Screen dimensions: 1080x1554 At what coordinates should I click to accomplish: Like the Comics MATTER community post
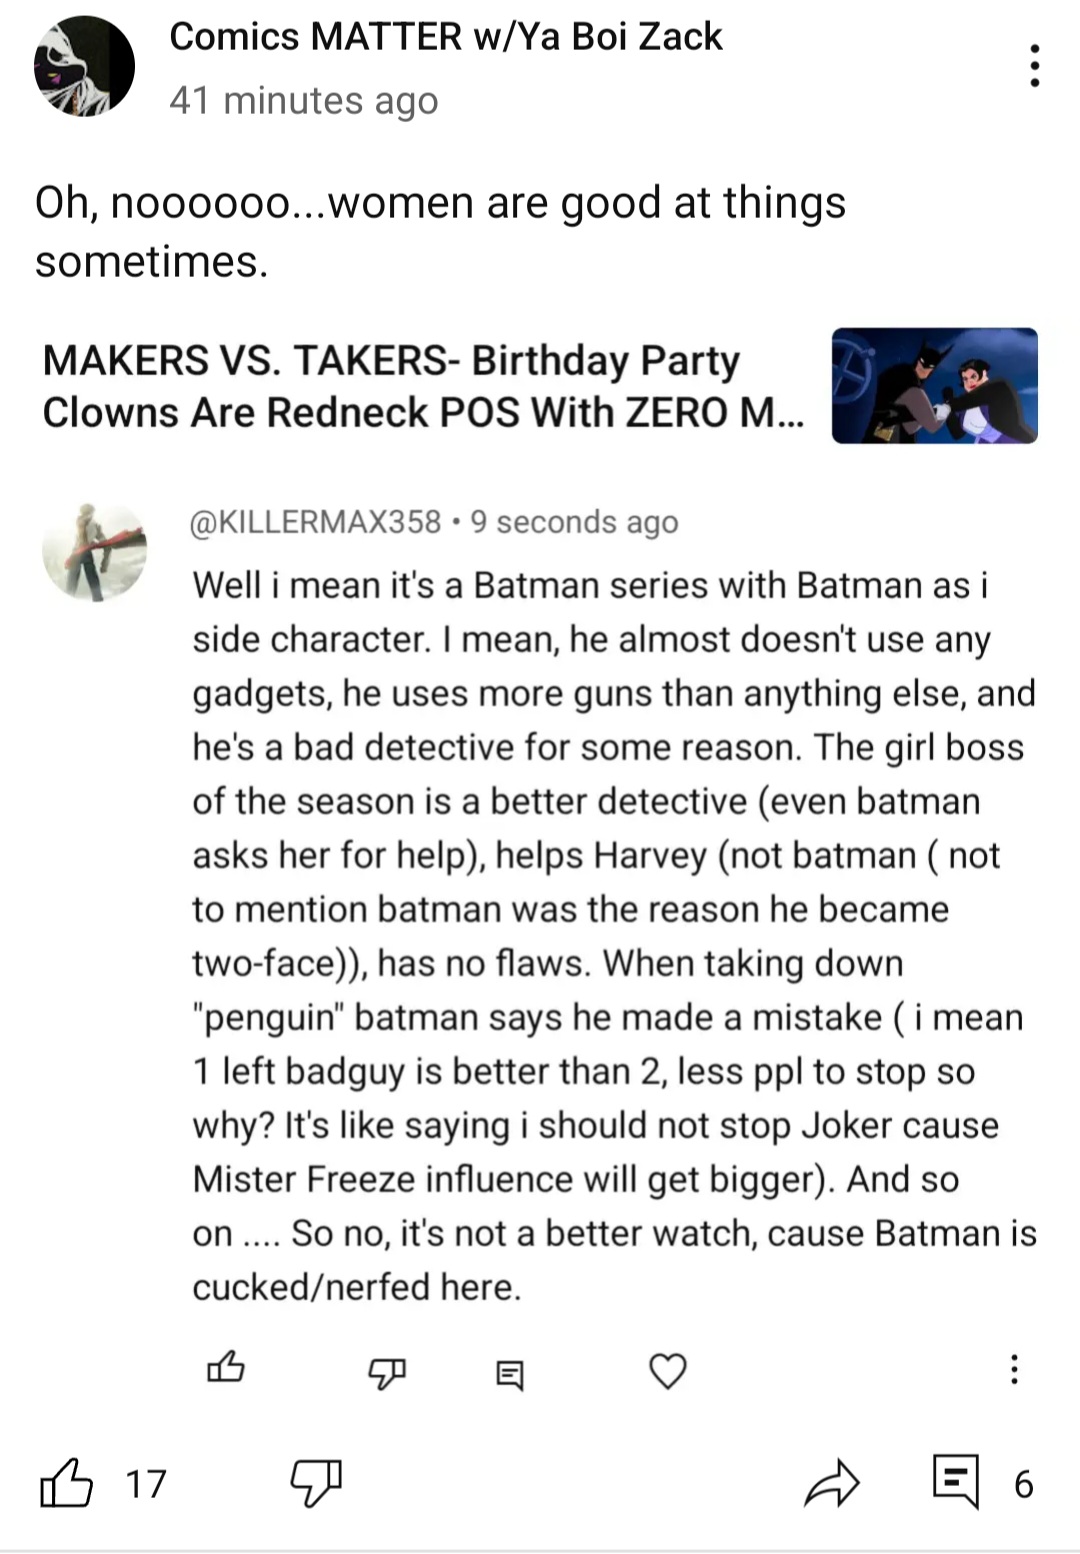[66, 1483]
